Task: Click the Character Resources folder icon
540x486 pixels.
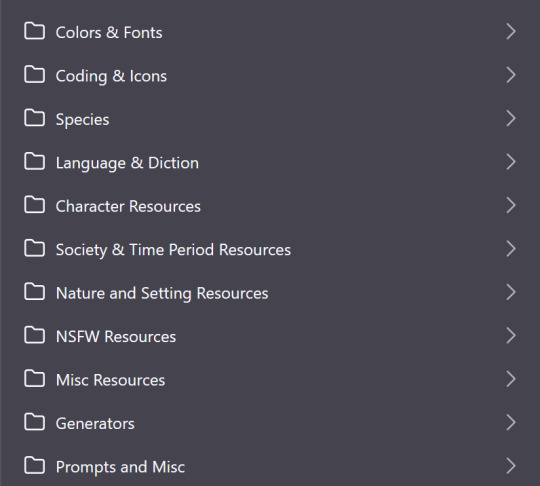Action: (34, 205)
